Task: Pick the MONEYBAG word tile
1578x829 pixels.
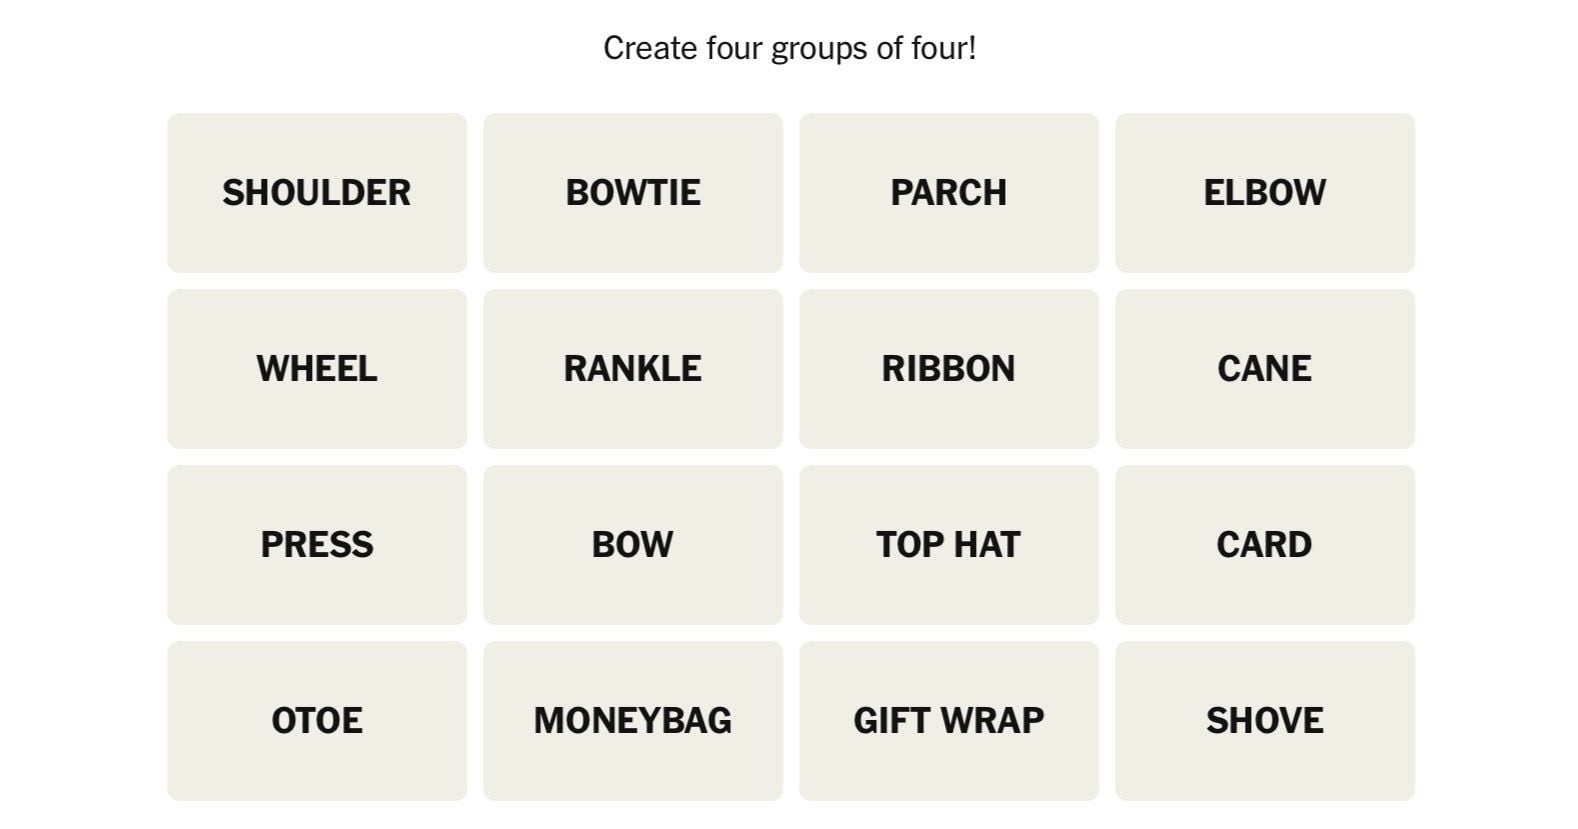Action: pos(632,721)
